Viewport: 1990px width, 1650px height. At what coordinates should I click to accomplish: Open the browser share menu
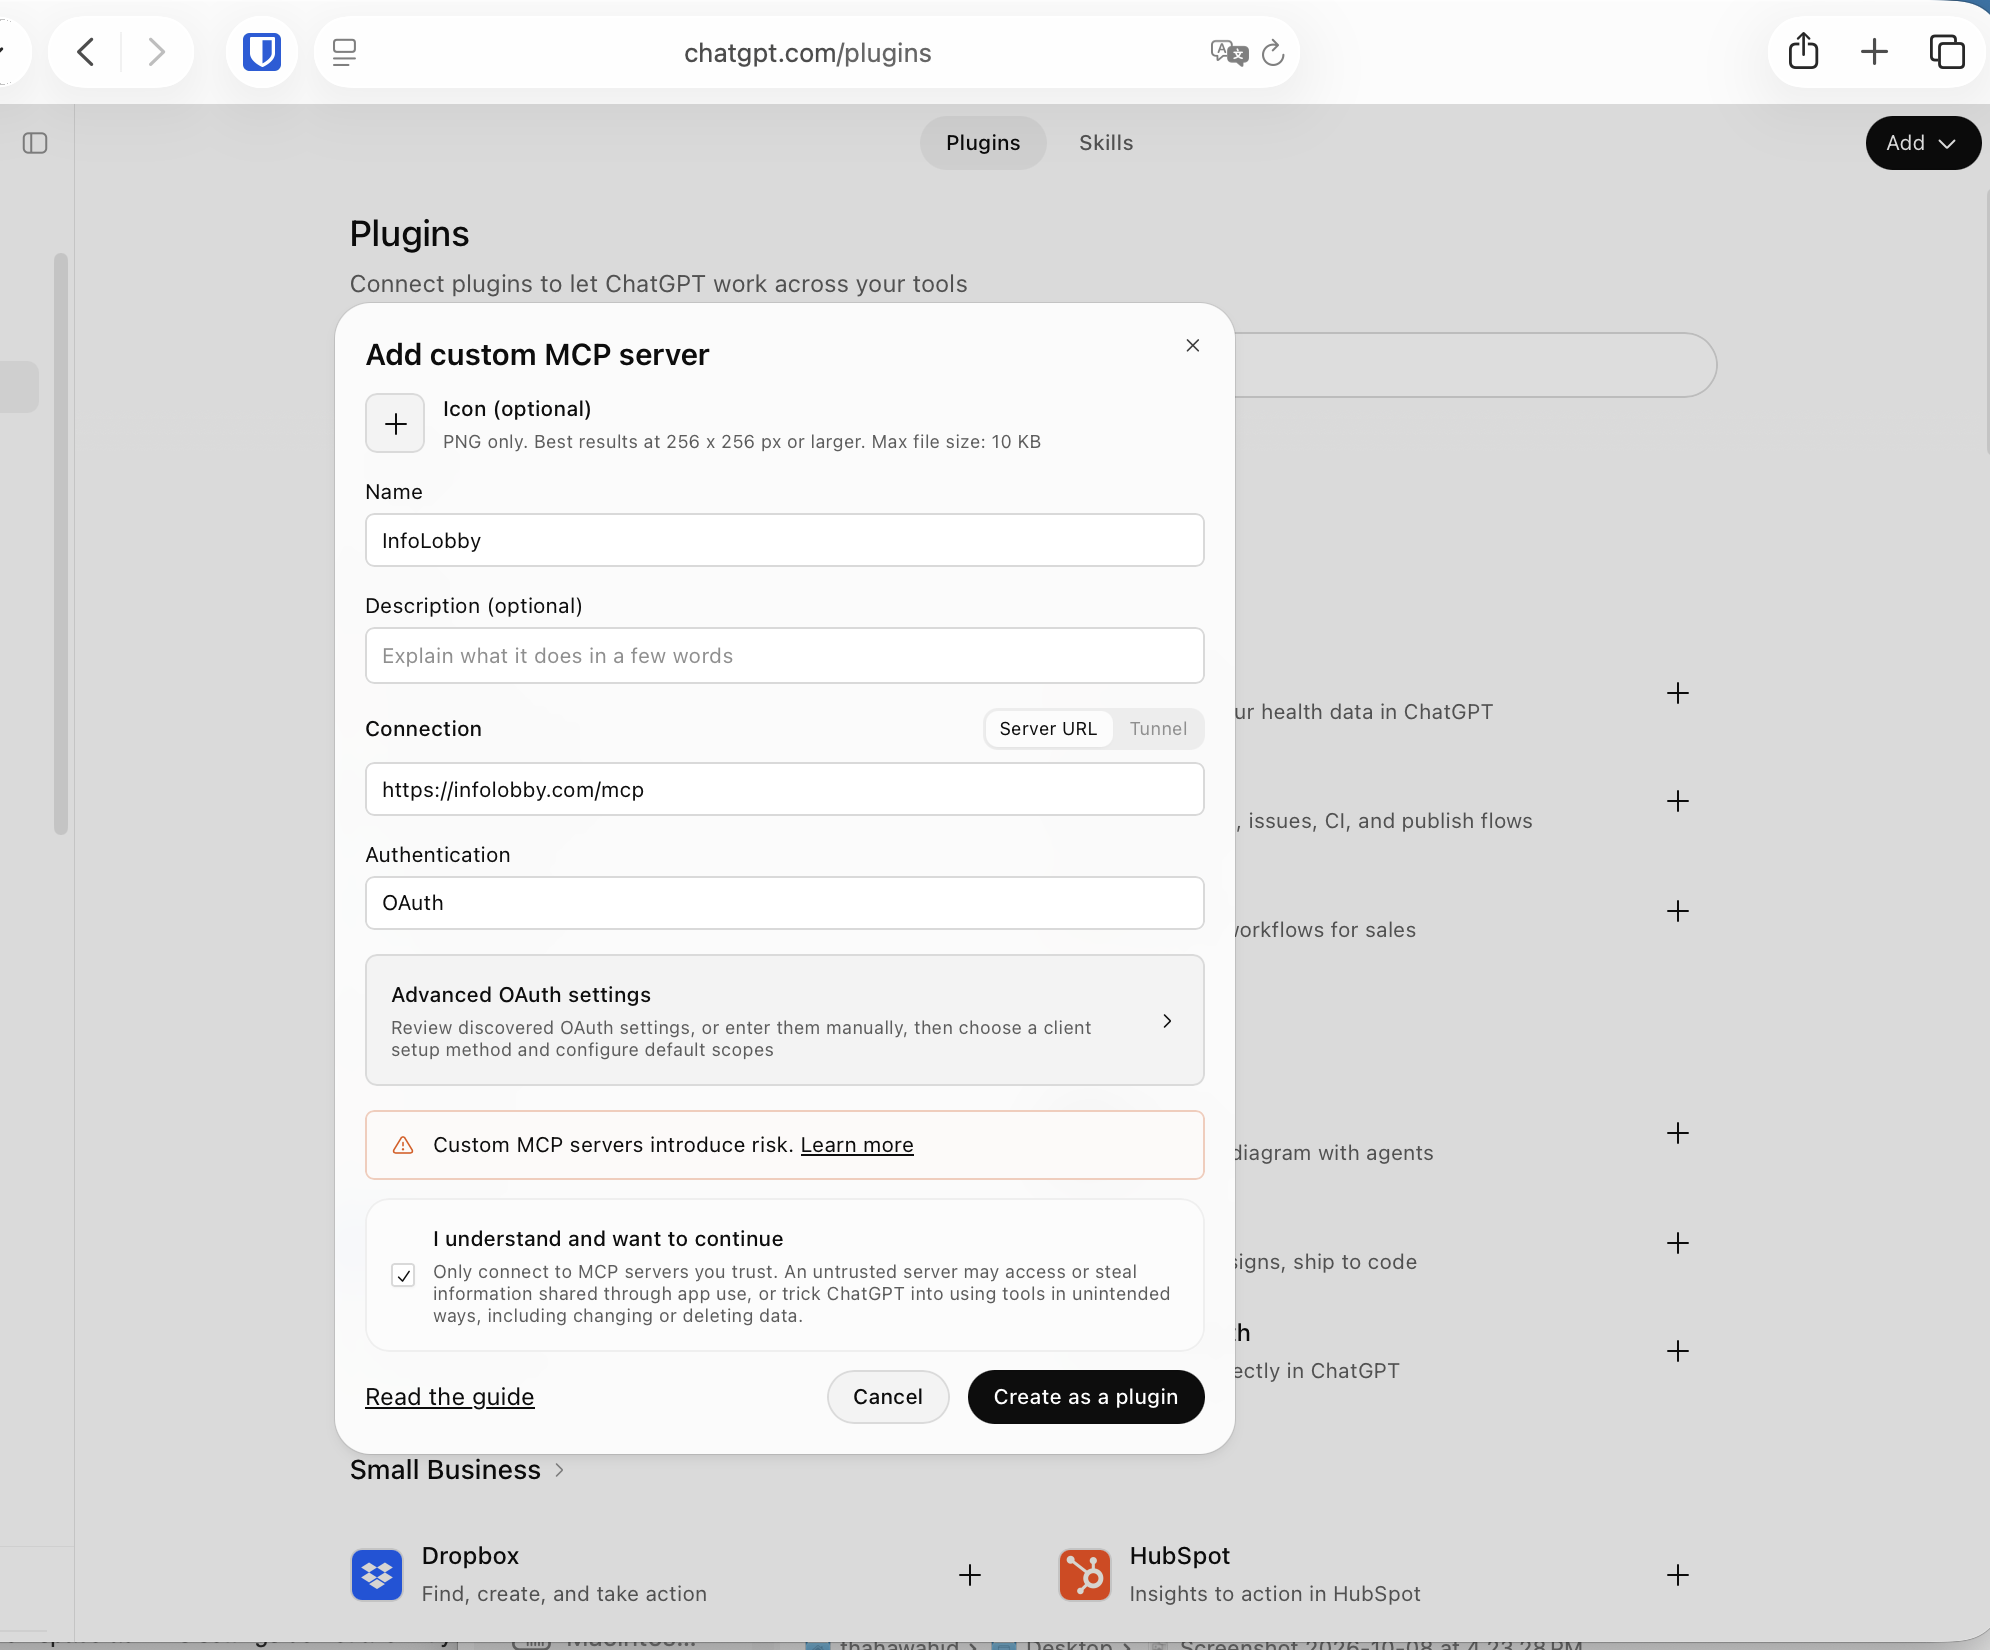coord(1803,51)
